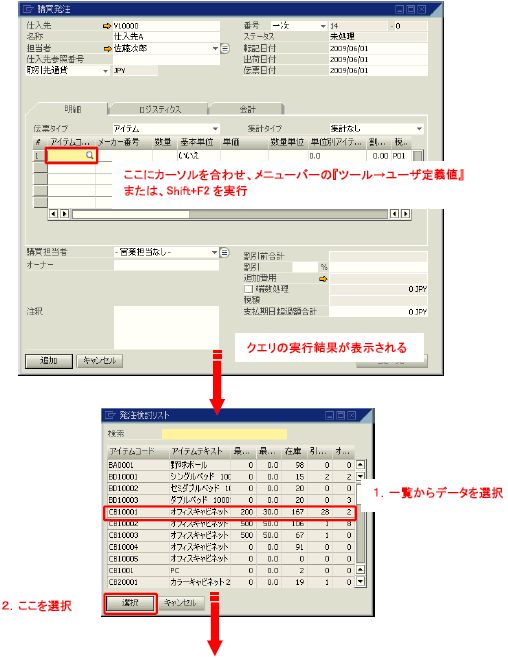Toggle the 端数処理 checkbox

point(248,289)
